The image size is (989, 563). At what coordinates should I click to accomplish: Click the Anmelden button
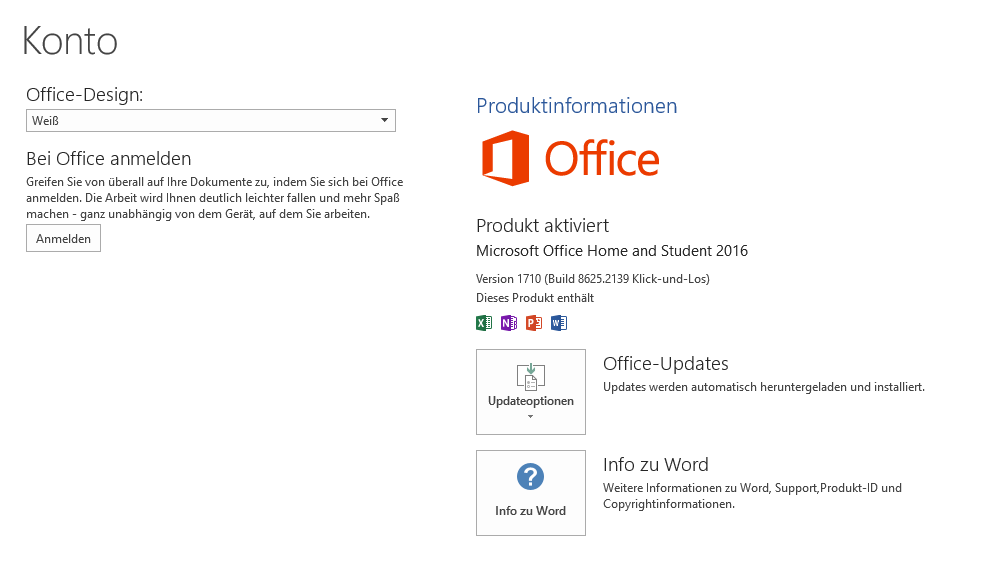[x=63, y=238]
